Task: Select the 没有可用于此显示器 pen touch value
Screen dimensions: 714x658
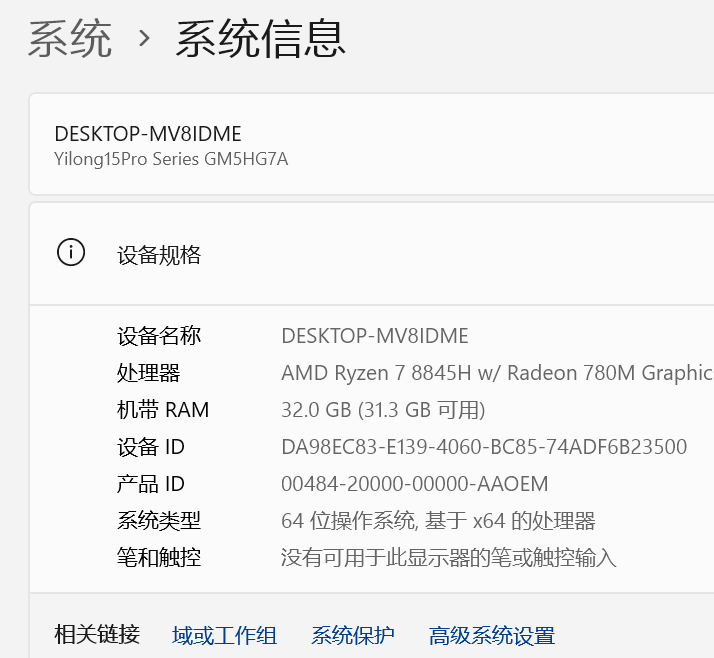Action: pos(449,557)
